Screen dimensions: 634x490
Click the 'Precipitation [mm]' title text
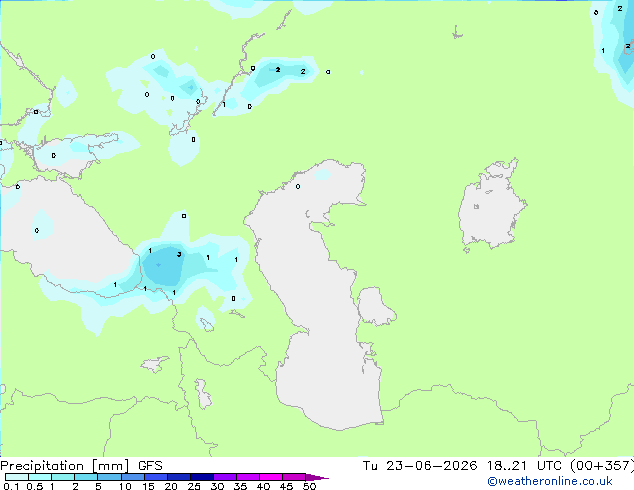(x=65, y=466)
